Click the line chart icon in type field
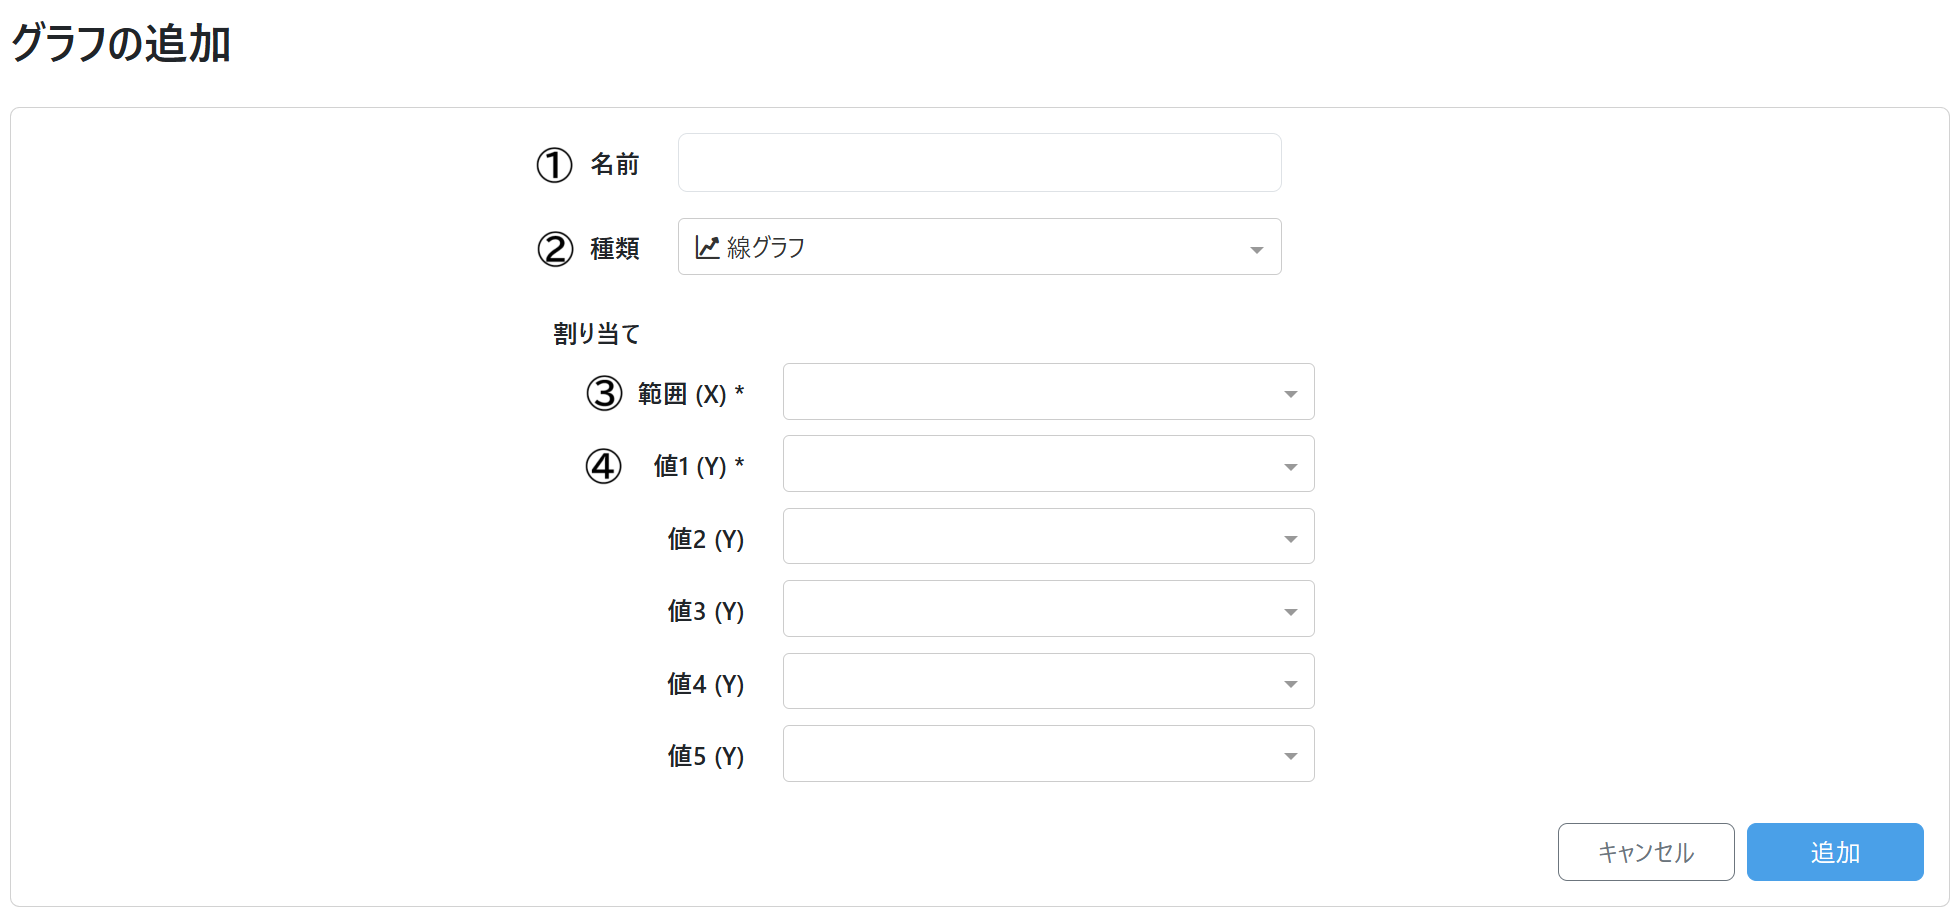Viewport: 1957px width, 917px height. [x=707, y=247]
